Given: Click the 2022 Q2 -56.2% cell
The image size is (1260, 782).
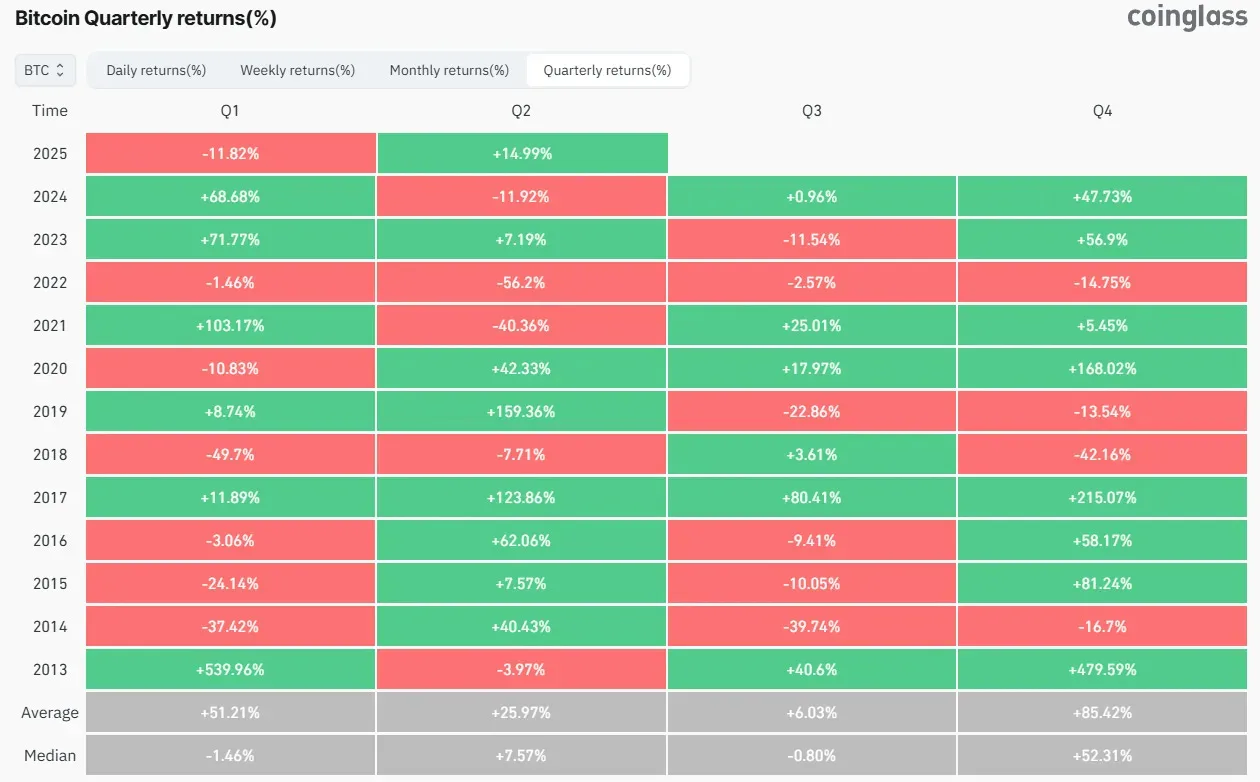Looking at the screenshot, I should [522, 282].
